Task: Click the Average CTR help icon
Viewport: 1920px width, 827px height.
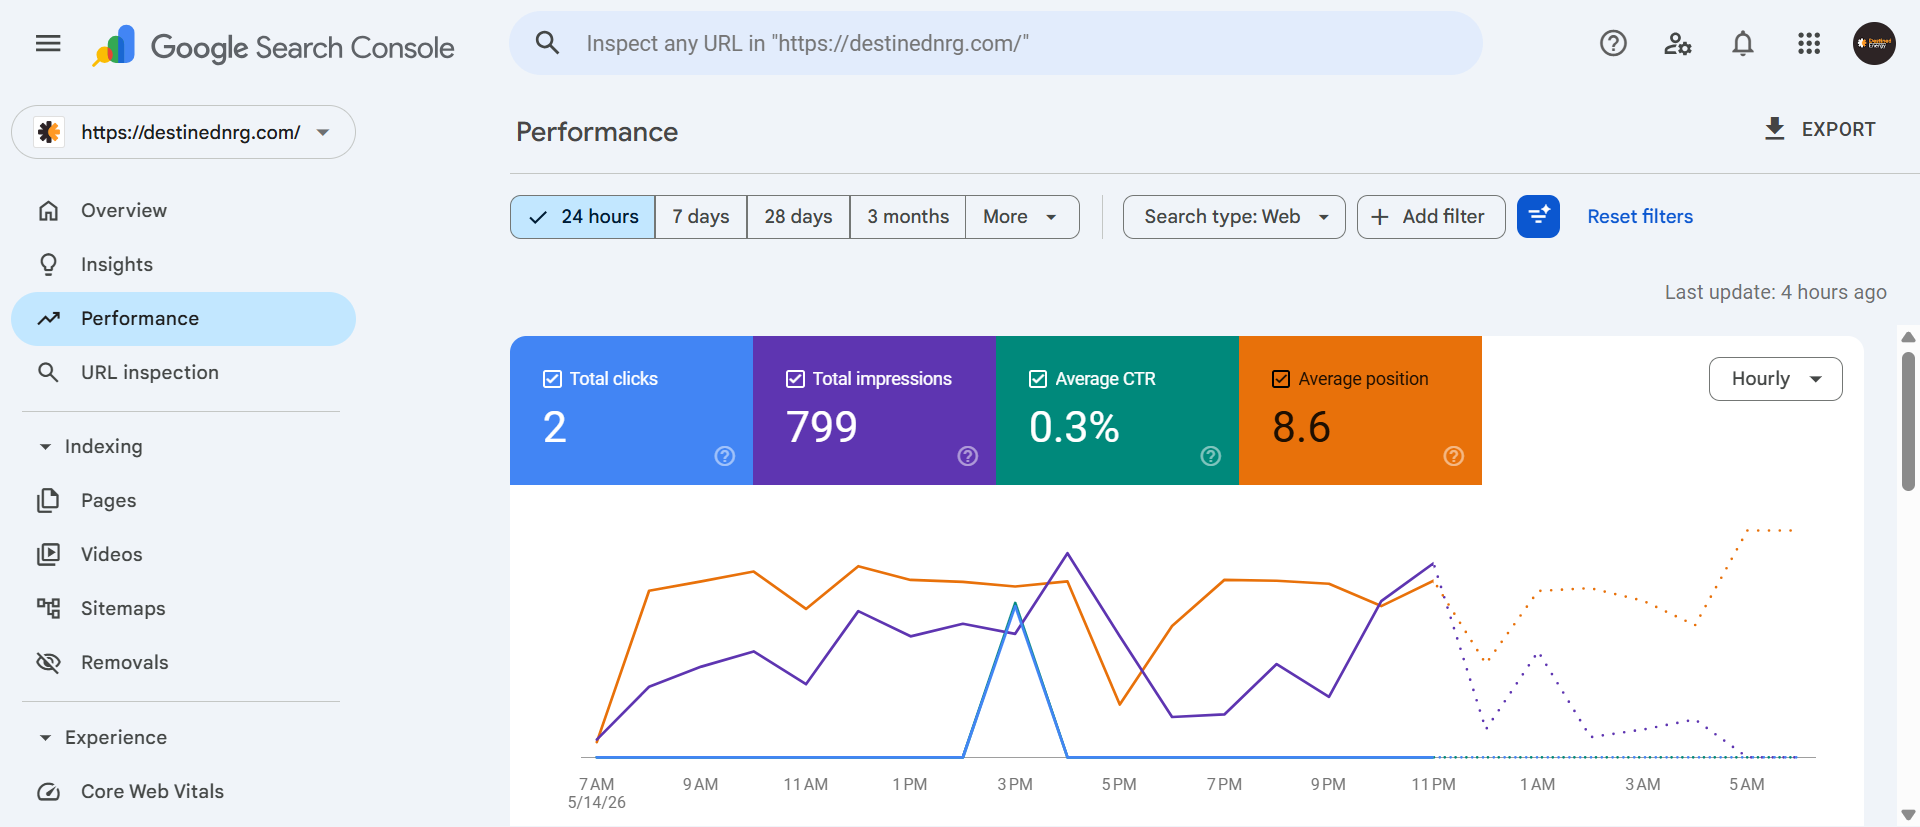Action: tap(1211, 456)
